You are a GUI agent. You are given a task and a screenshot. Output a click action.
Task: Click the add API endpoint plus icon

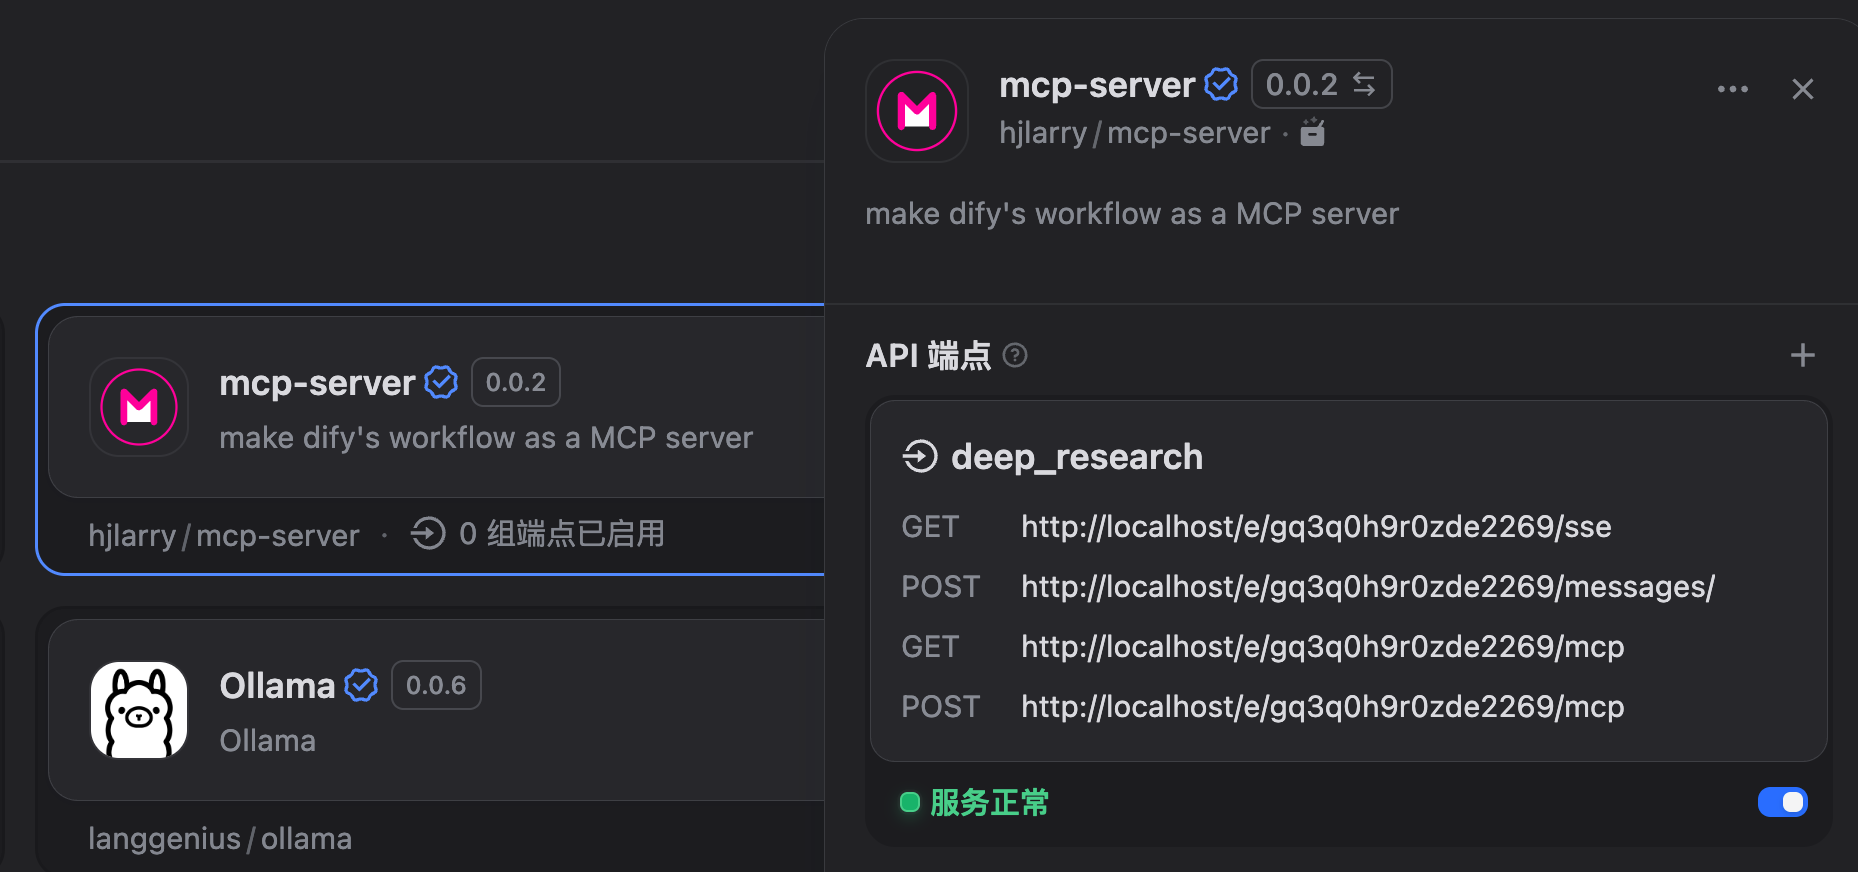pos(1802,355)
